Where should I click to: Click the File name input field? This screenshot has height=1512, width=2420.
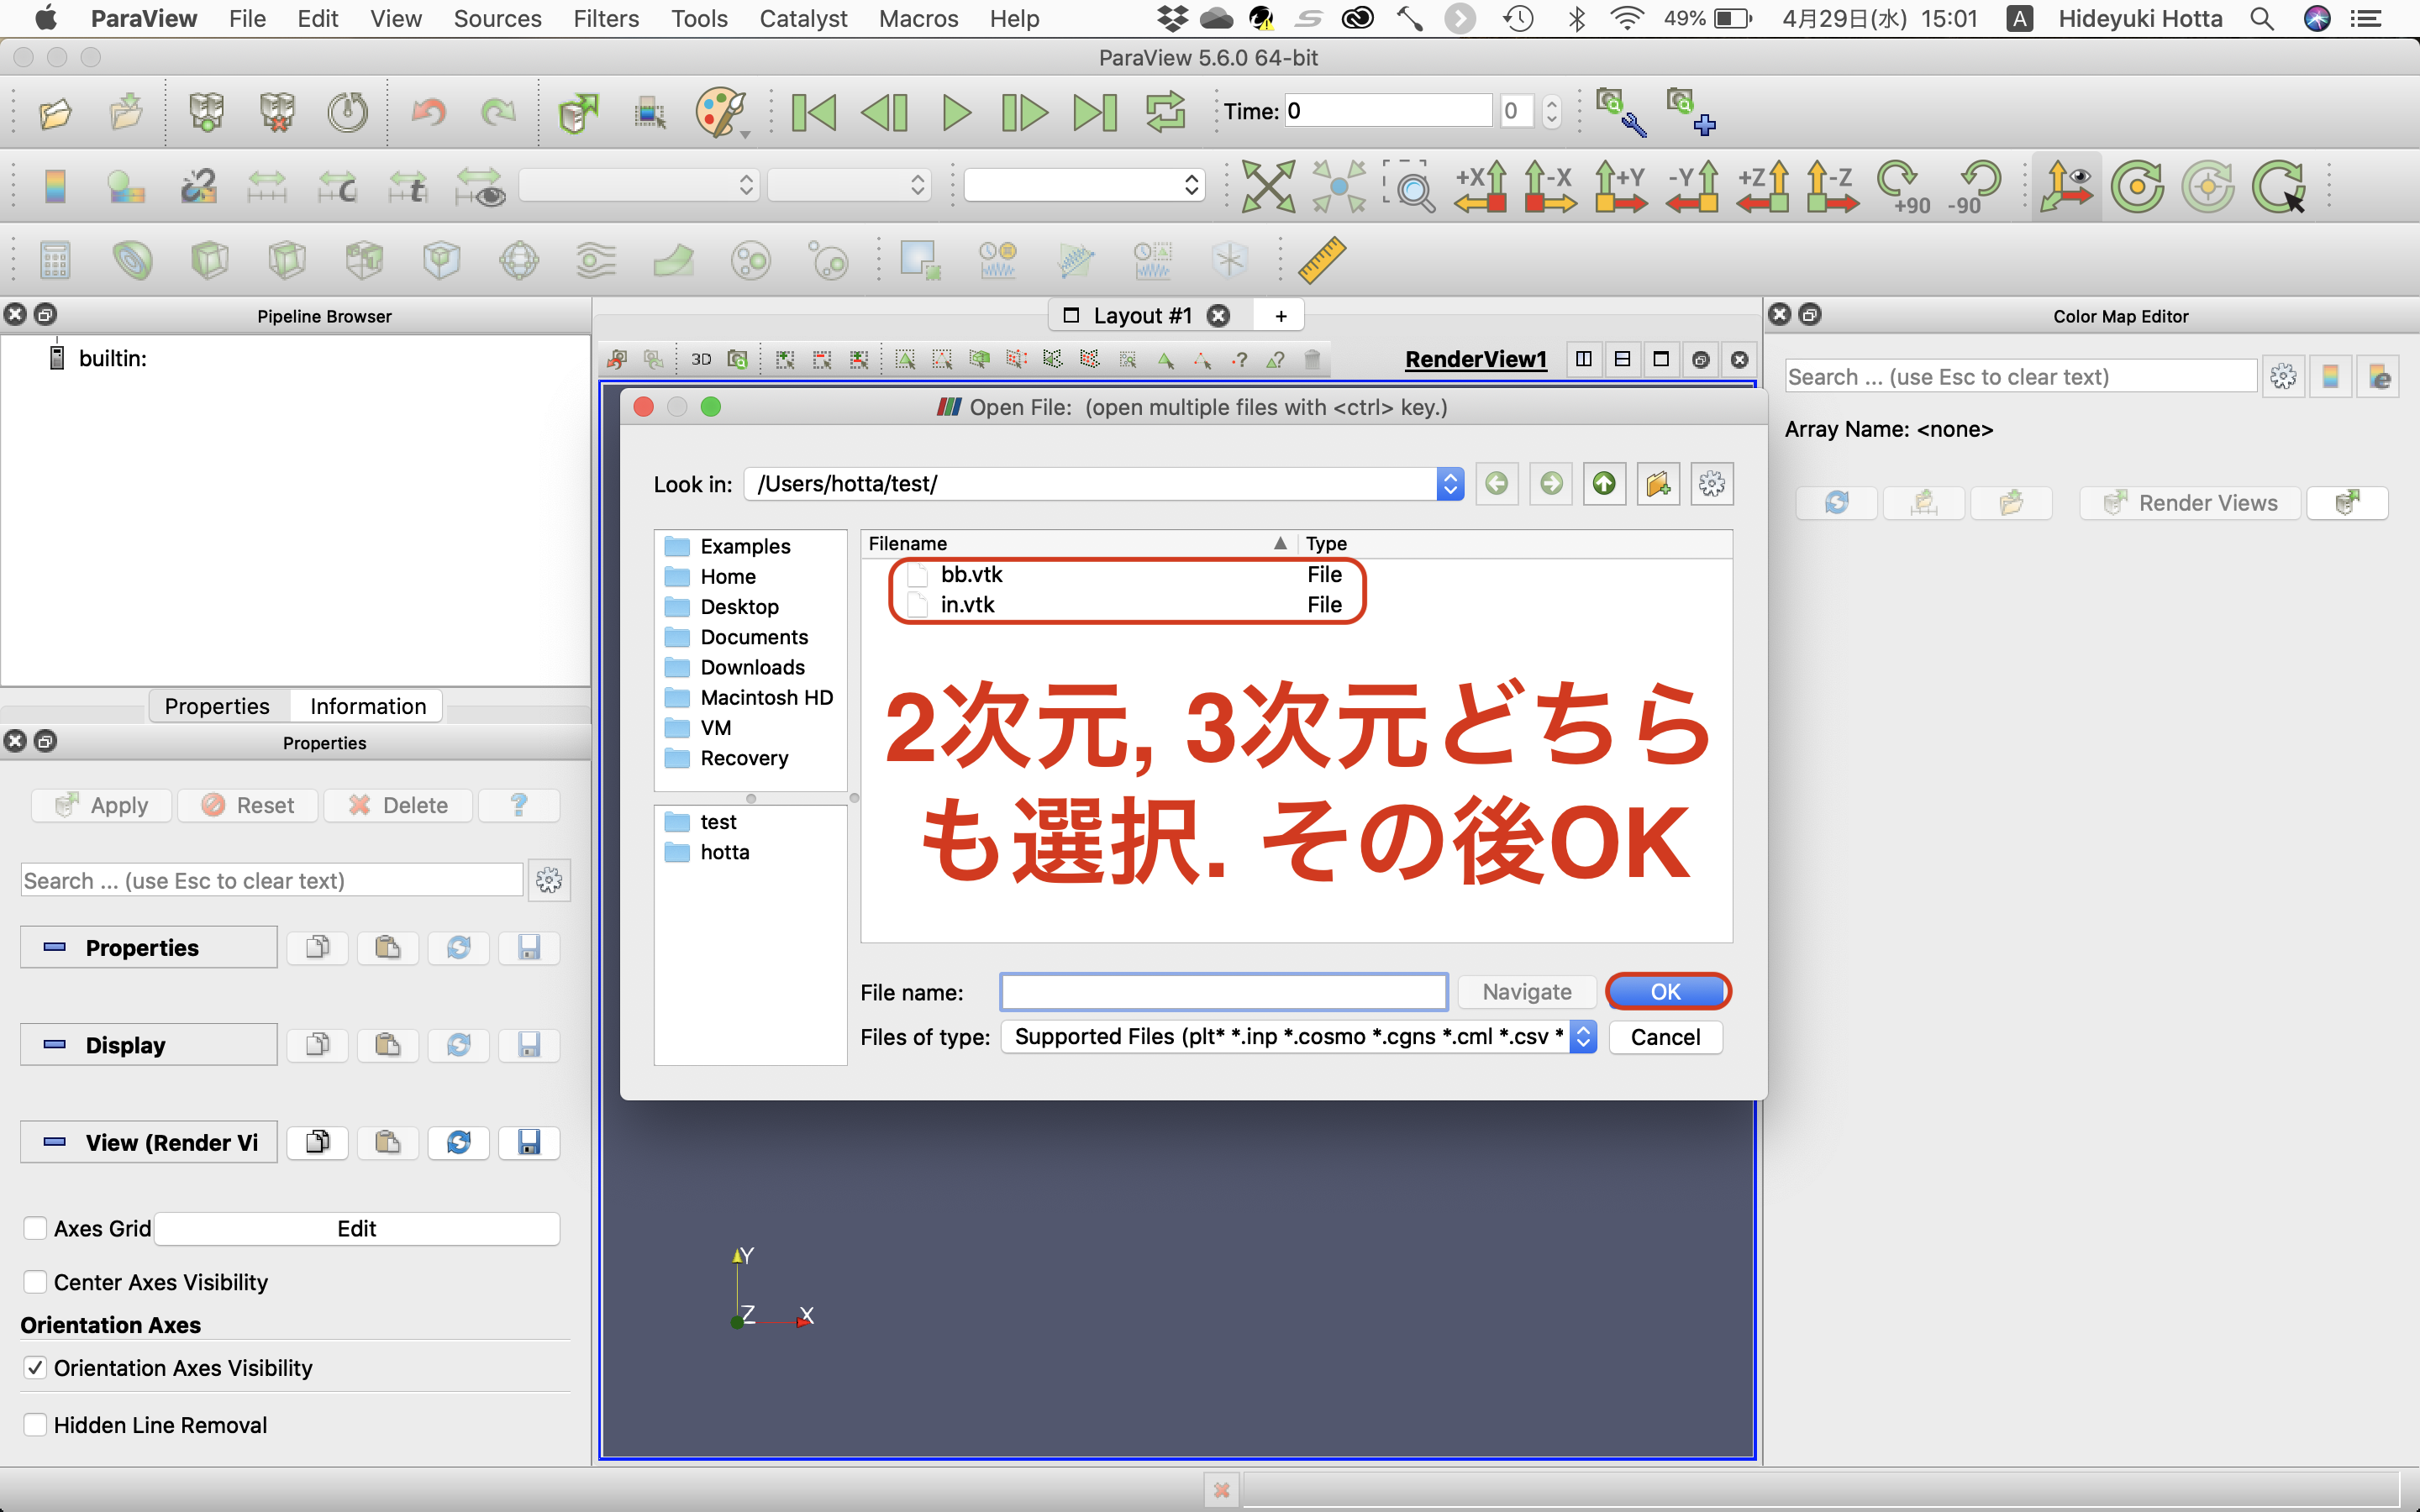1224,992
